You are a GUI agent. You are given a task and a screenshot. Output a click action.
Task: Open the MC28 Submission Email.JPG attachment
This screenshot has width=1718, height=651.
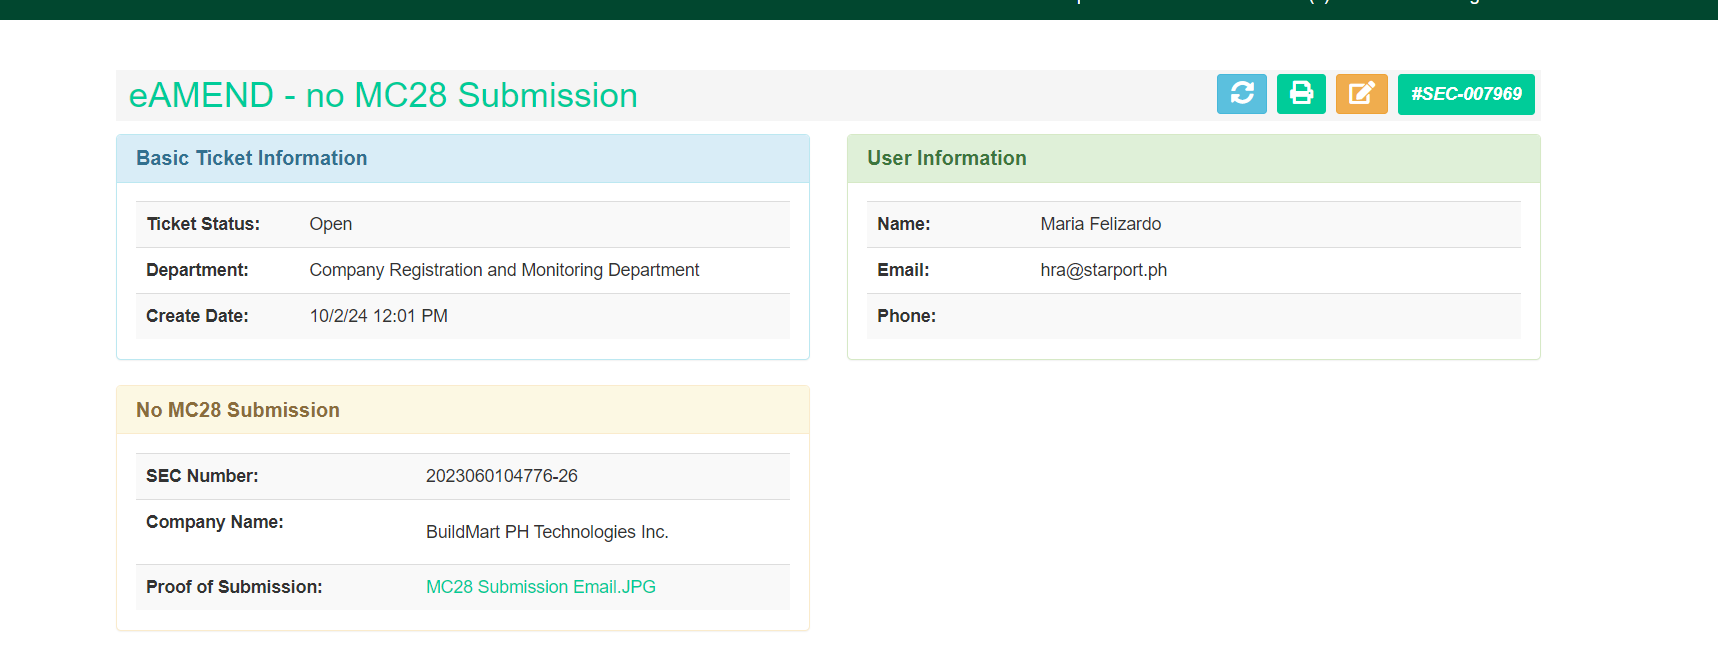tap(540, 587)
